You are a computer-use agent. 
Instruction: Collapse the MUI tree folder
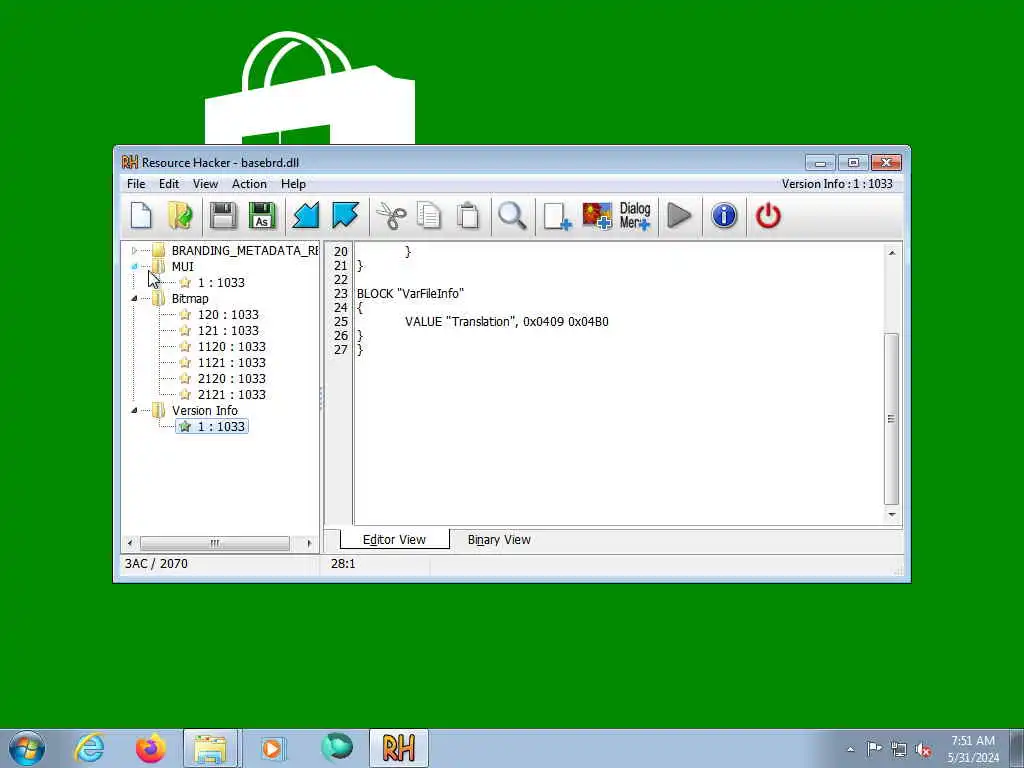click(135, 266)
